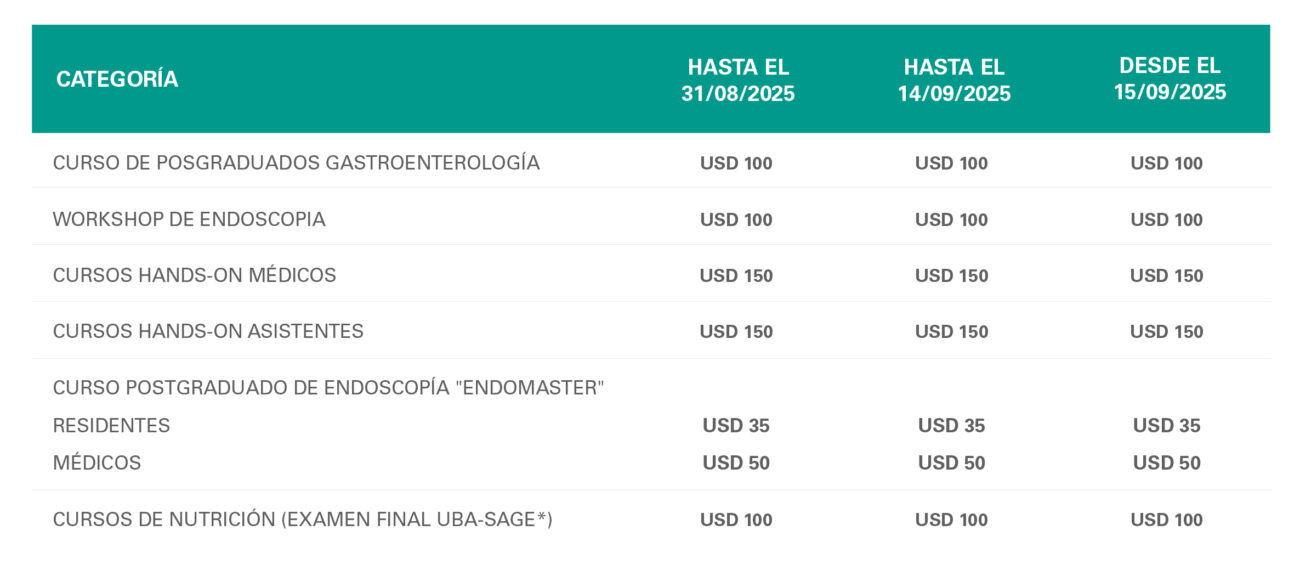
Task: Select the HASTA EL 31/08/2025 column header
Action: pos(738,80)
